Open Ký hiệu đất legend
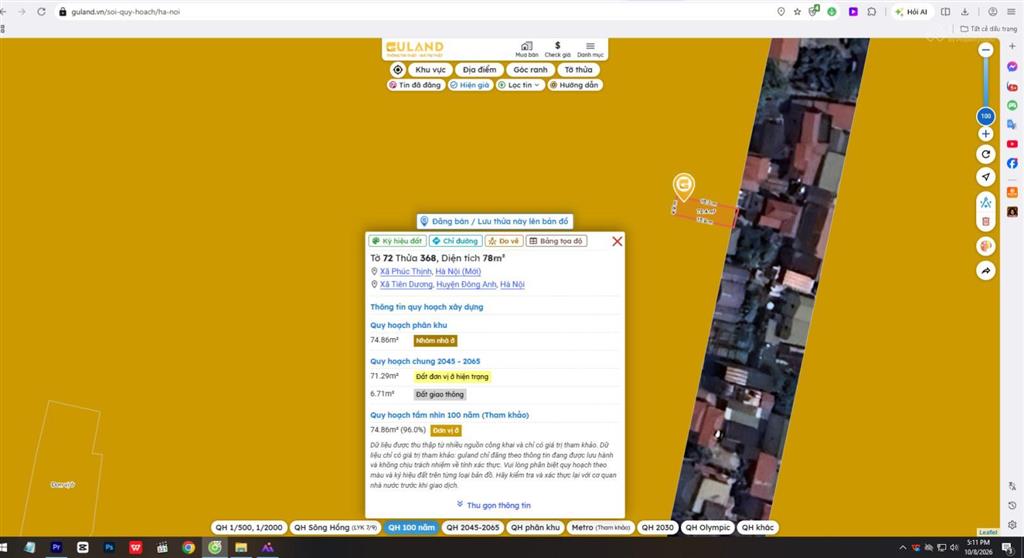Image resolution: width=1024 pixels, height=558 pixels. tap(397, 241)
